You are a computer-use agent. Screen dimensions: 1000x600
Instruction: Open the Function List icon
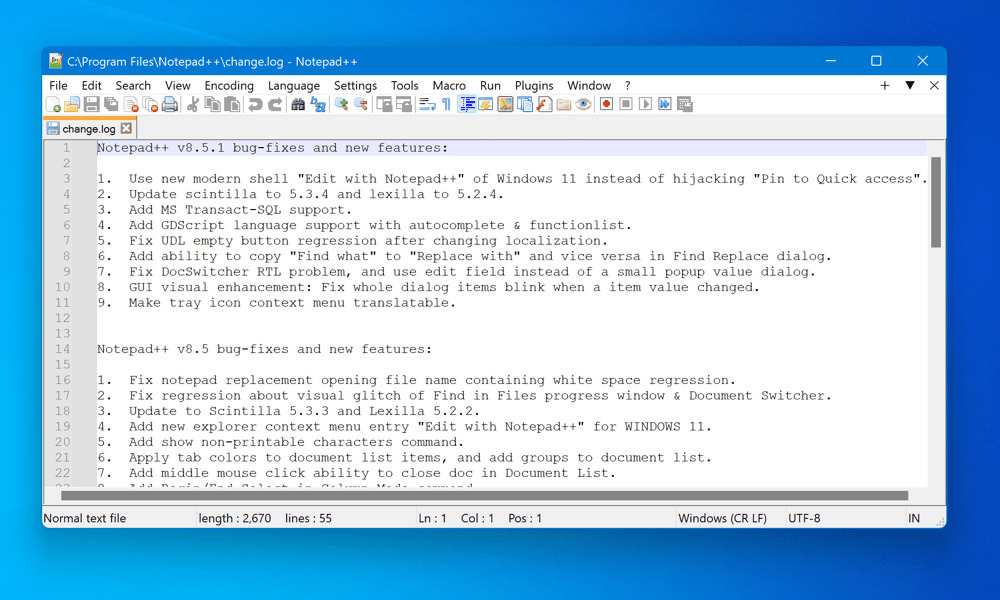(545, 105)
